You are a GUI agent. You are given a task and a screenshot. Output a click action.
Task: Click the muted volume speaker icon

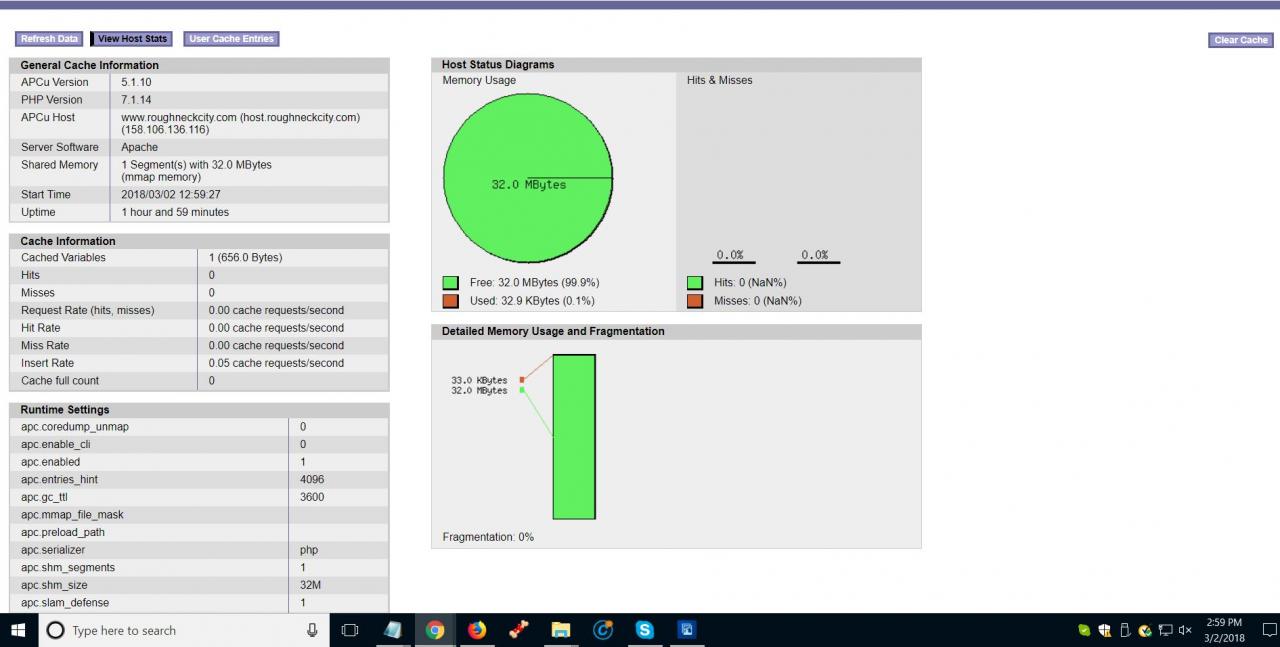tap(1185, 630)
